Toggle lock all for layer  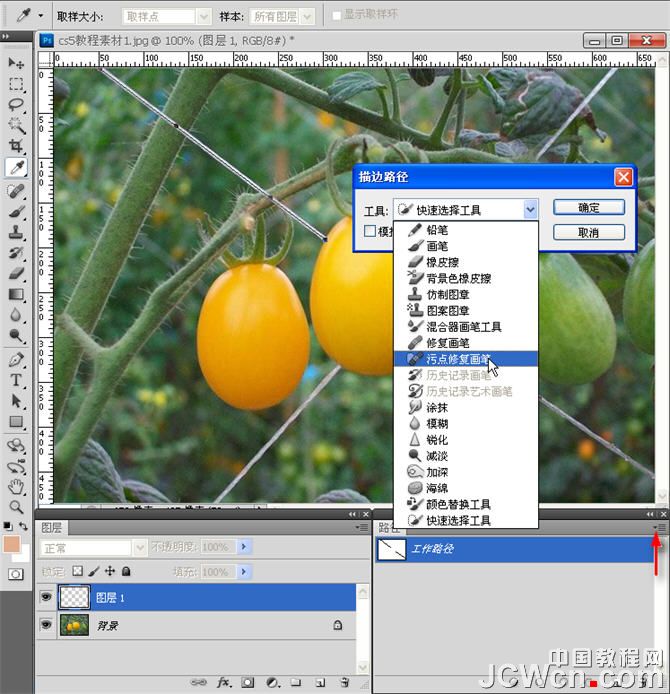126,571
